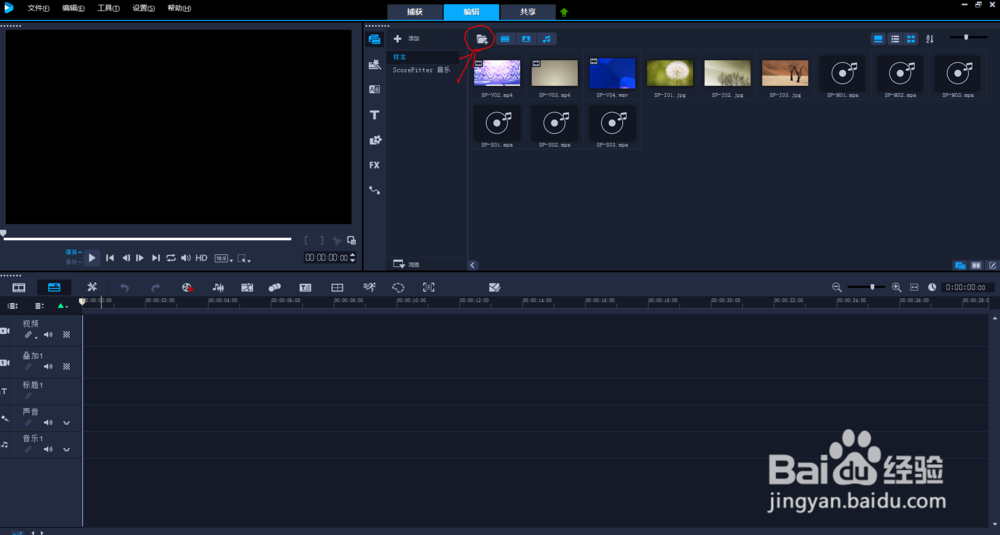Click the redo arrow
Screen dimensions: 1000x535
155,288
